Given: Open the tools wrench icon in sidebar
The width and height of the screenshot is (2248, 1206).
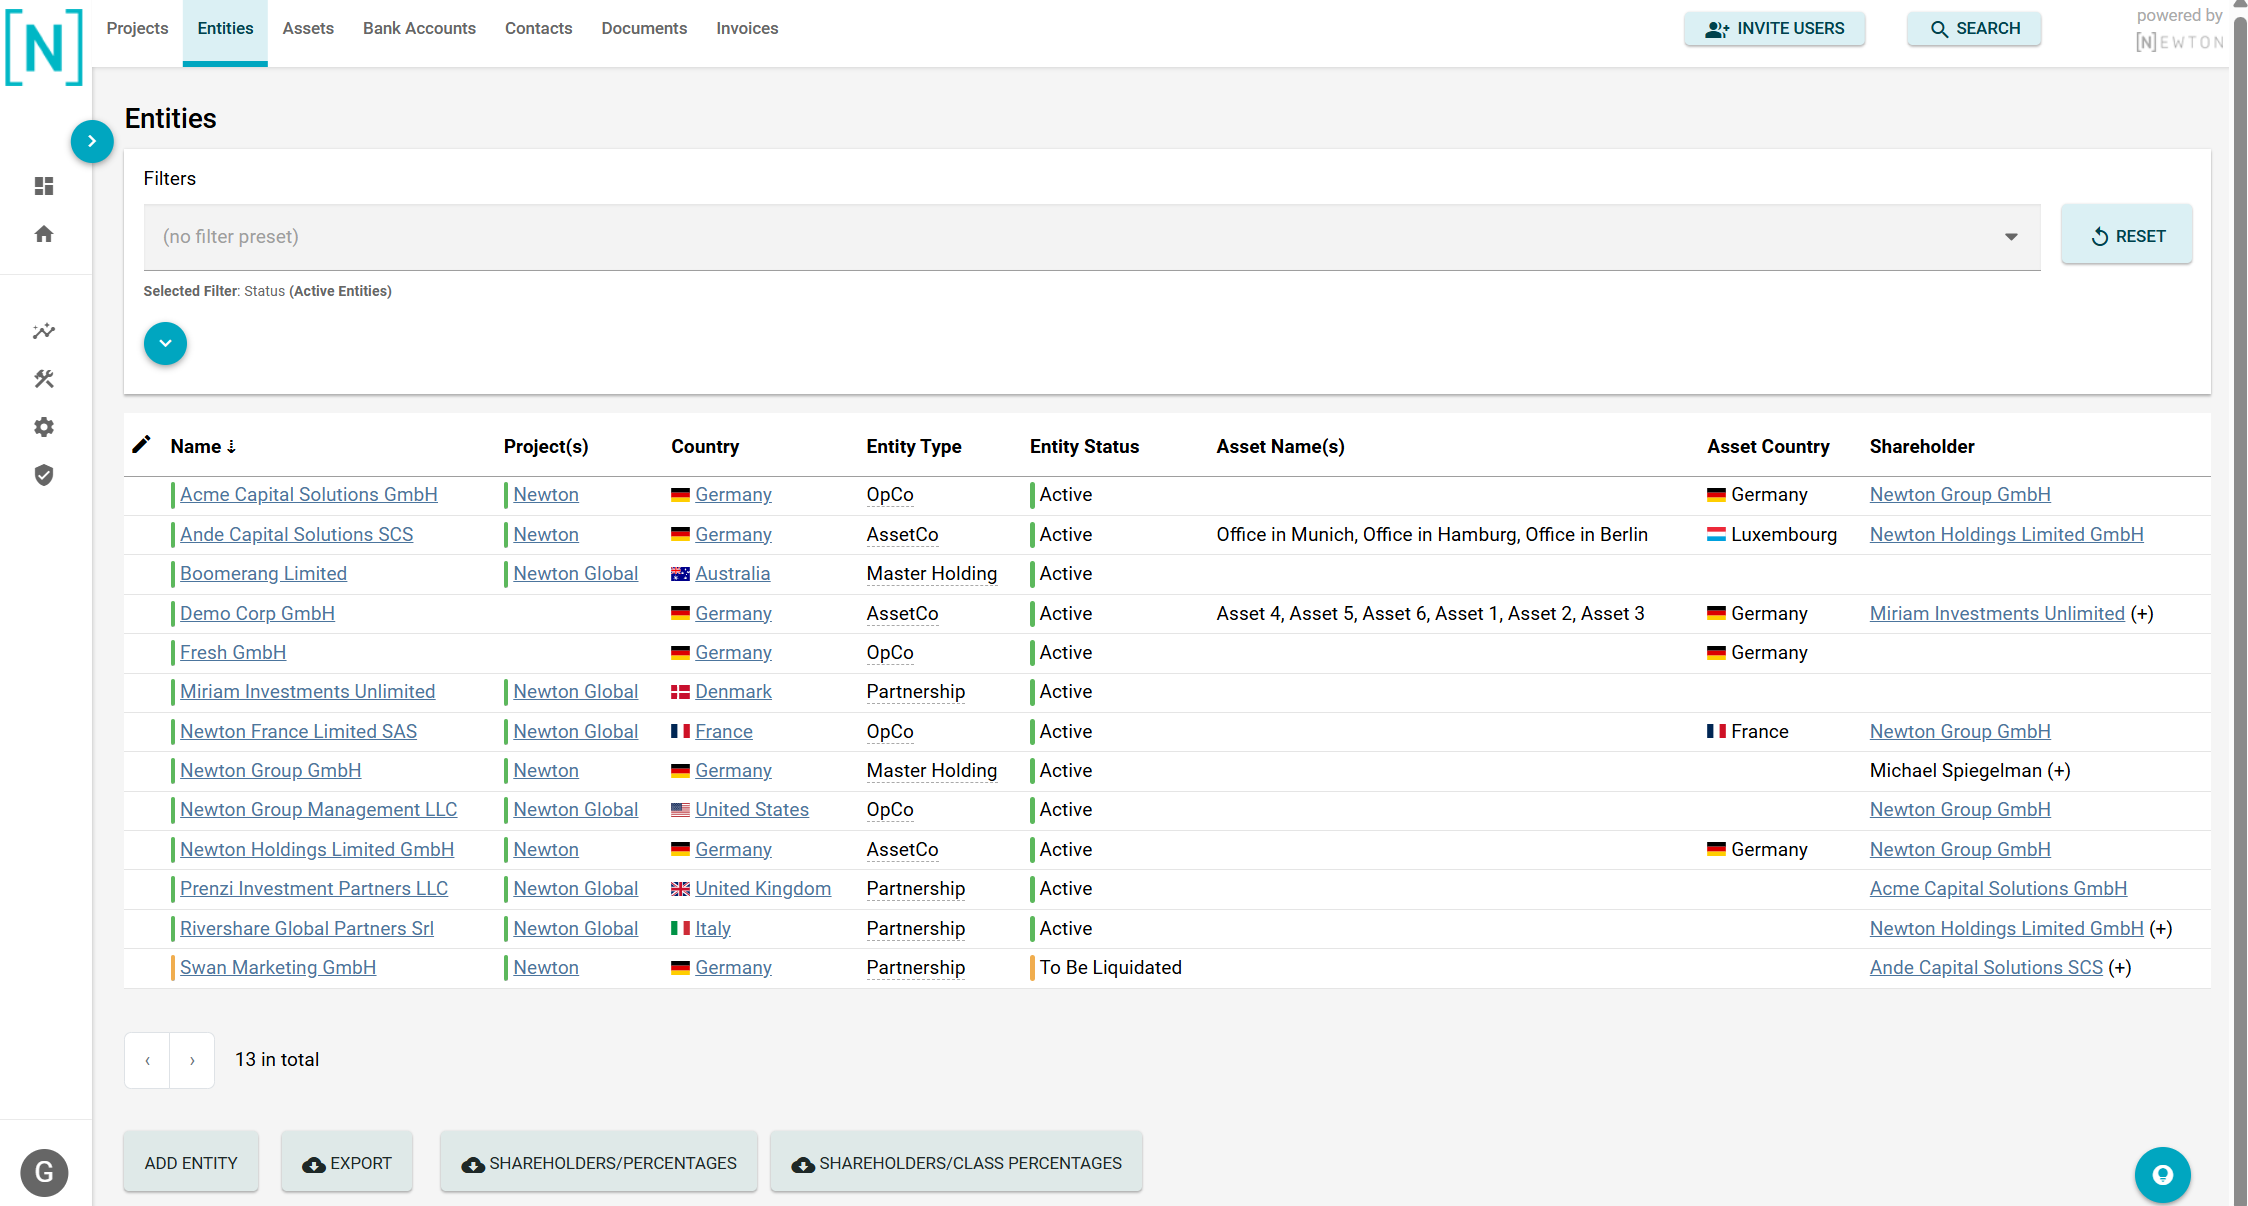Looking at the screenshot, I should pos(44,379).
